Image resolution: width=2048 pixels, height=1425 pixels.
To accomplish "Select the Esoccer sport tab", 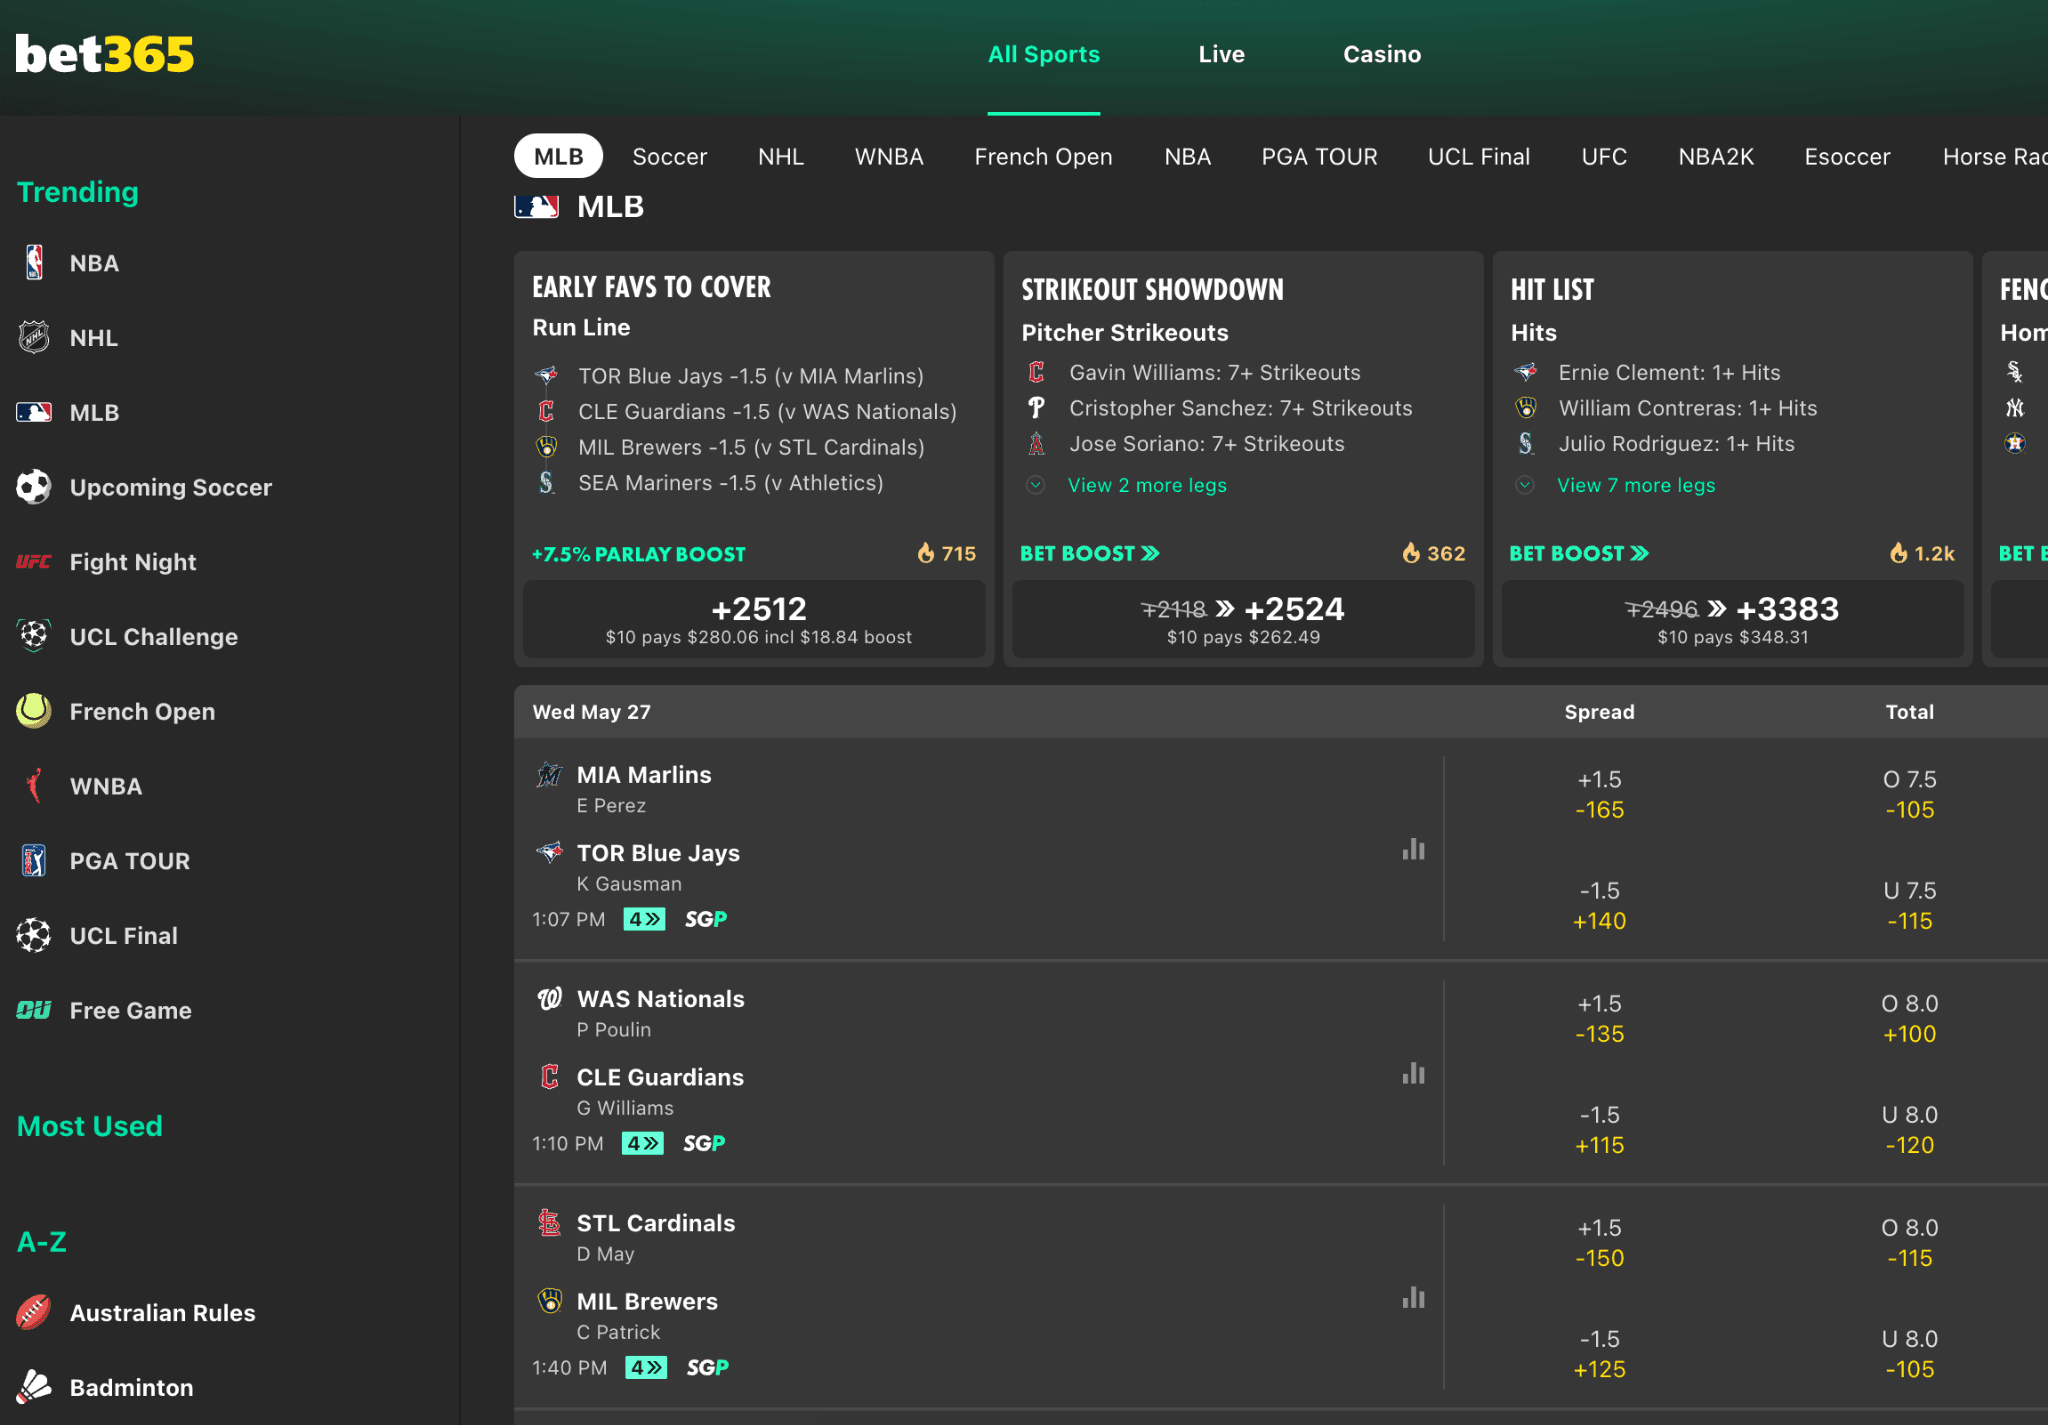I will (1847, 157).
